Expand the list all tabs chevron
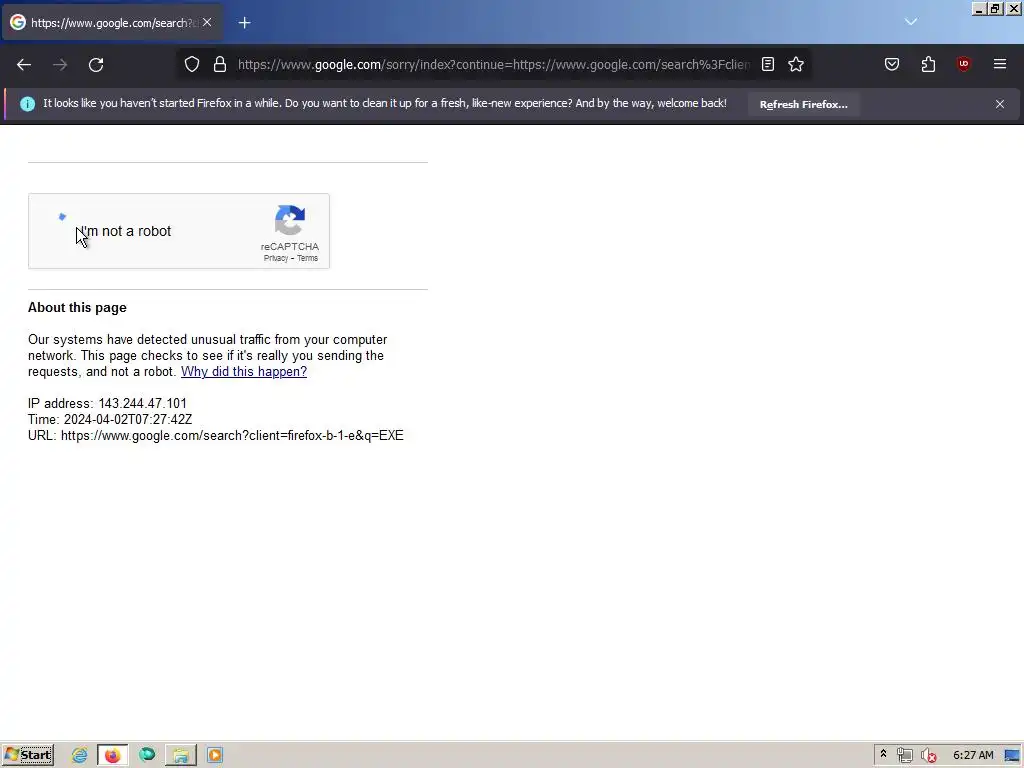Screen dimensions: 1024x768 coord(910,22)
